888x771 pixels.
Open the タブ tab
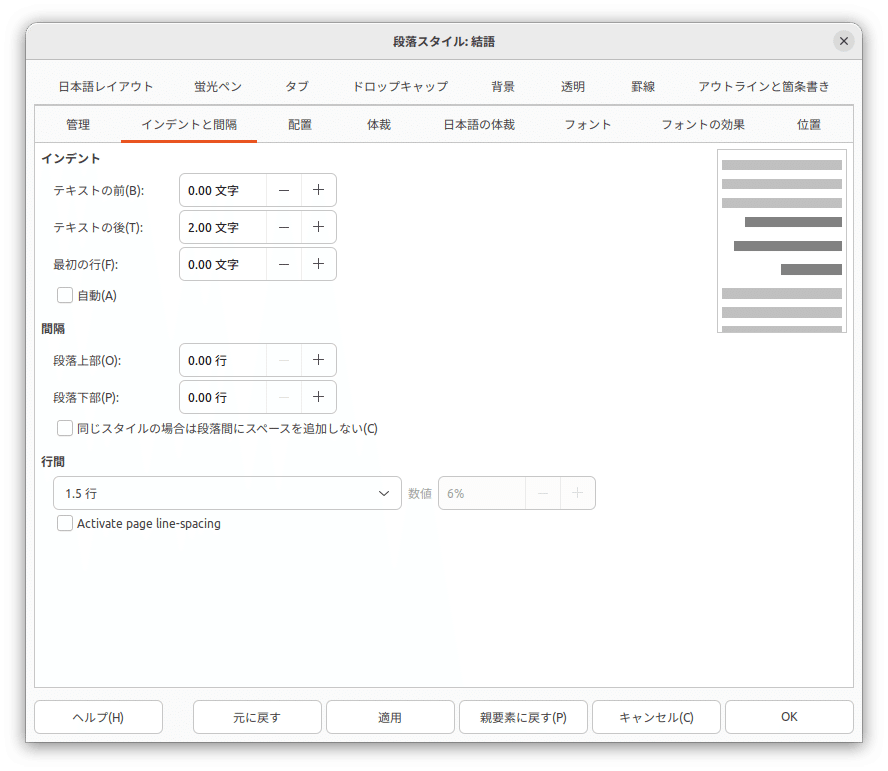pyautogui.click(x=297, y=87)
